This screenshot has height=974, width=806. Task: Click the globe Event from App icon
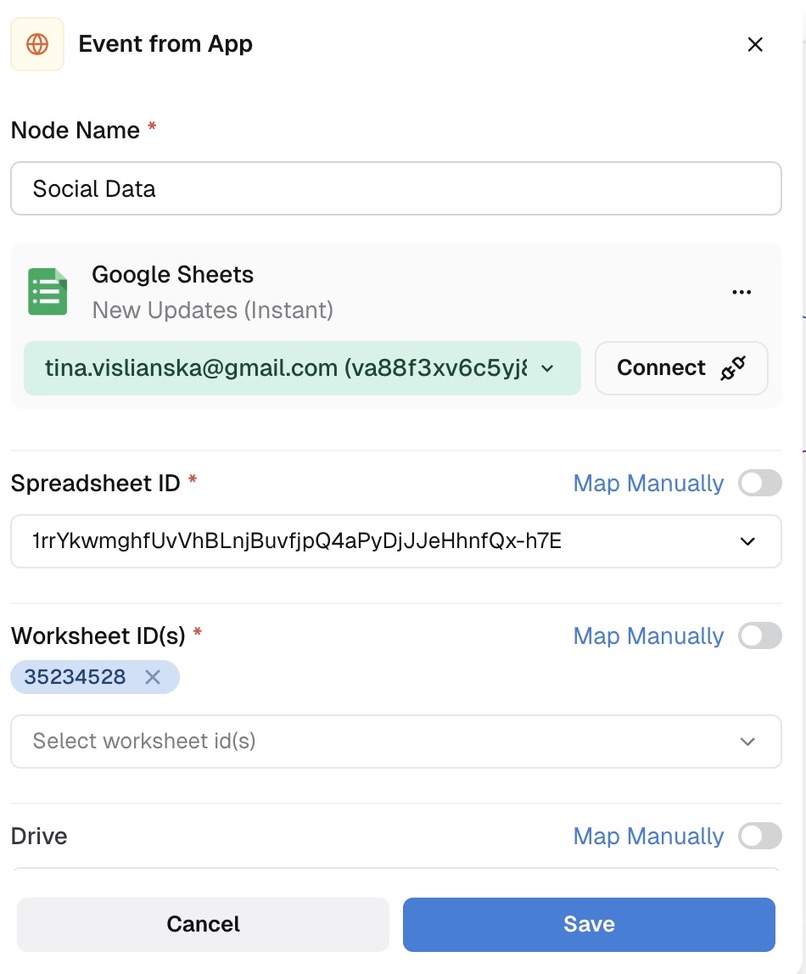tap(37, 44)
